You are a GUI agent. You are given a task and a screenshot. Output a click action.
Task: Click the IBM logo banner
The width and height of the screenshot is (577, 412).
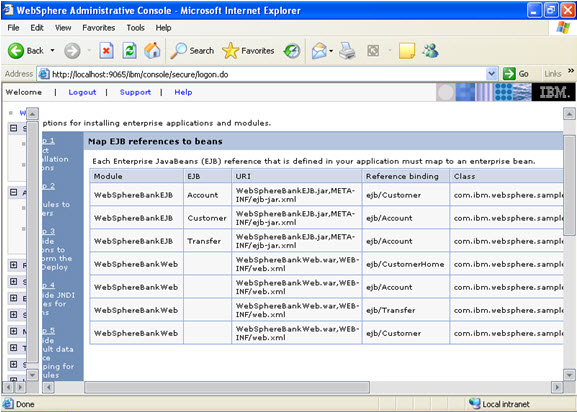pyautogui.click(x=553, y=92)
